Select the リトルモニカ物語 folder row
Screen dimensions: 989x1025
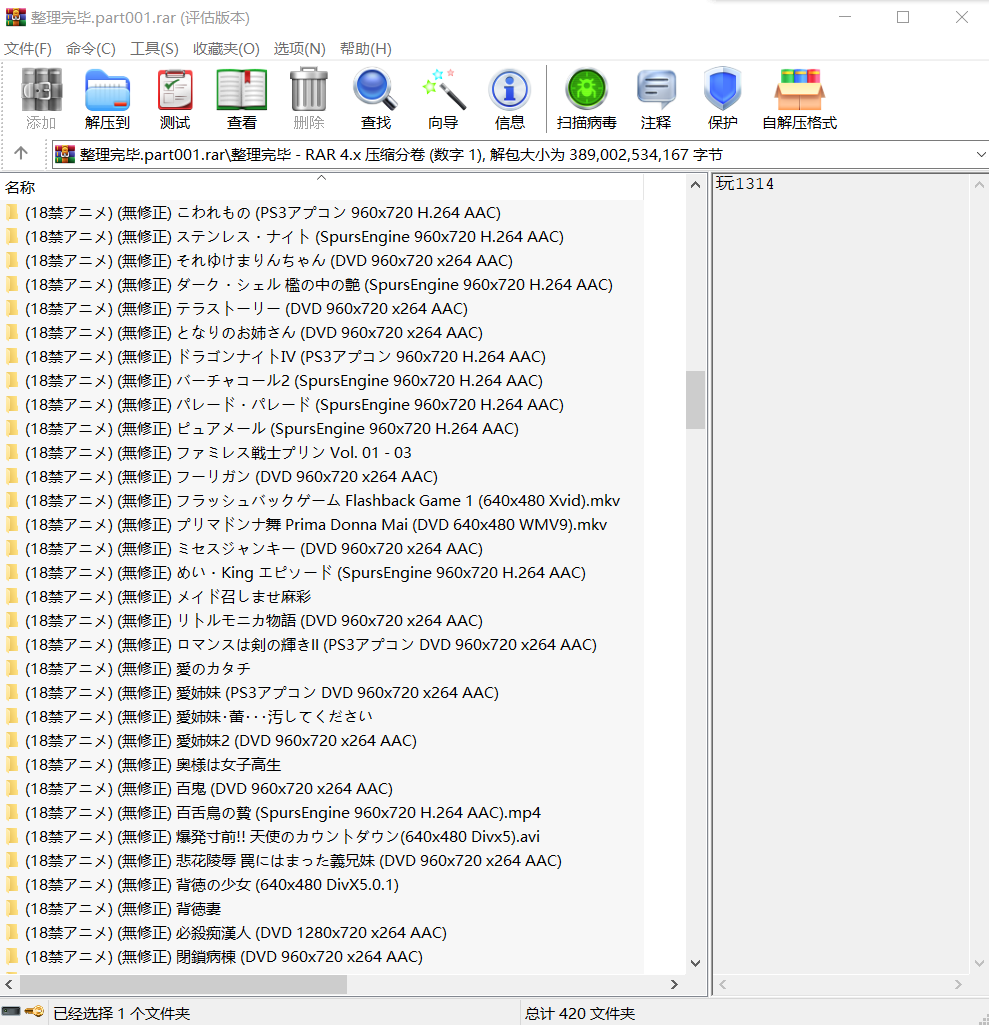click(x=322, y=620)
